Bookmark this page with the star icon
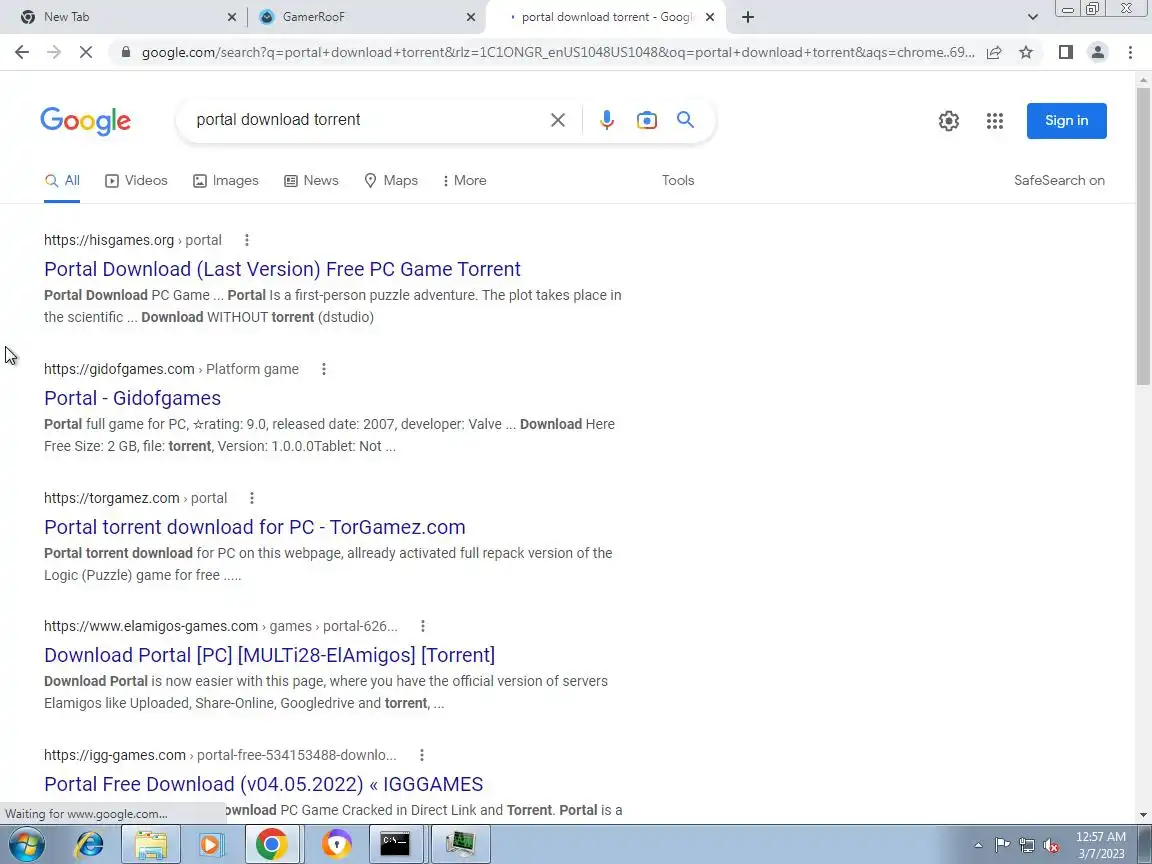The height and width of the screenshot is (864, 1152). (x=1026, y=52)
